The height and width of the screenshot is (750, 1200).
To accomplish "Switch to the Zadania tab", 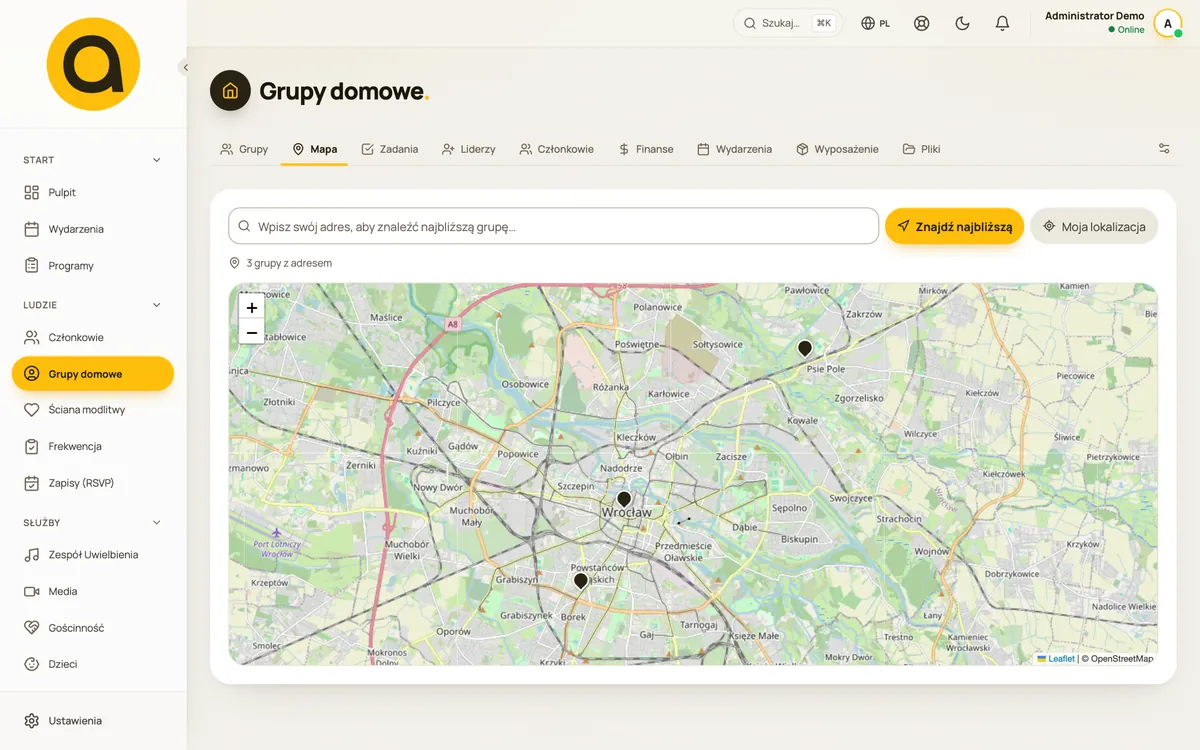I will click(389, 149).
